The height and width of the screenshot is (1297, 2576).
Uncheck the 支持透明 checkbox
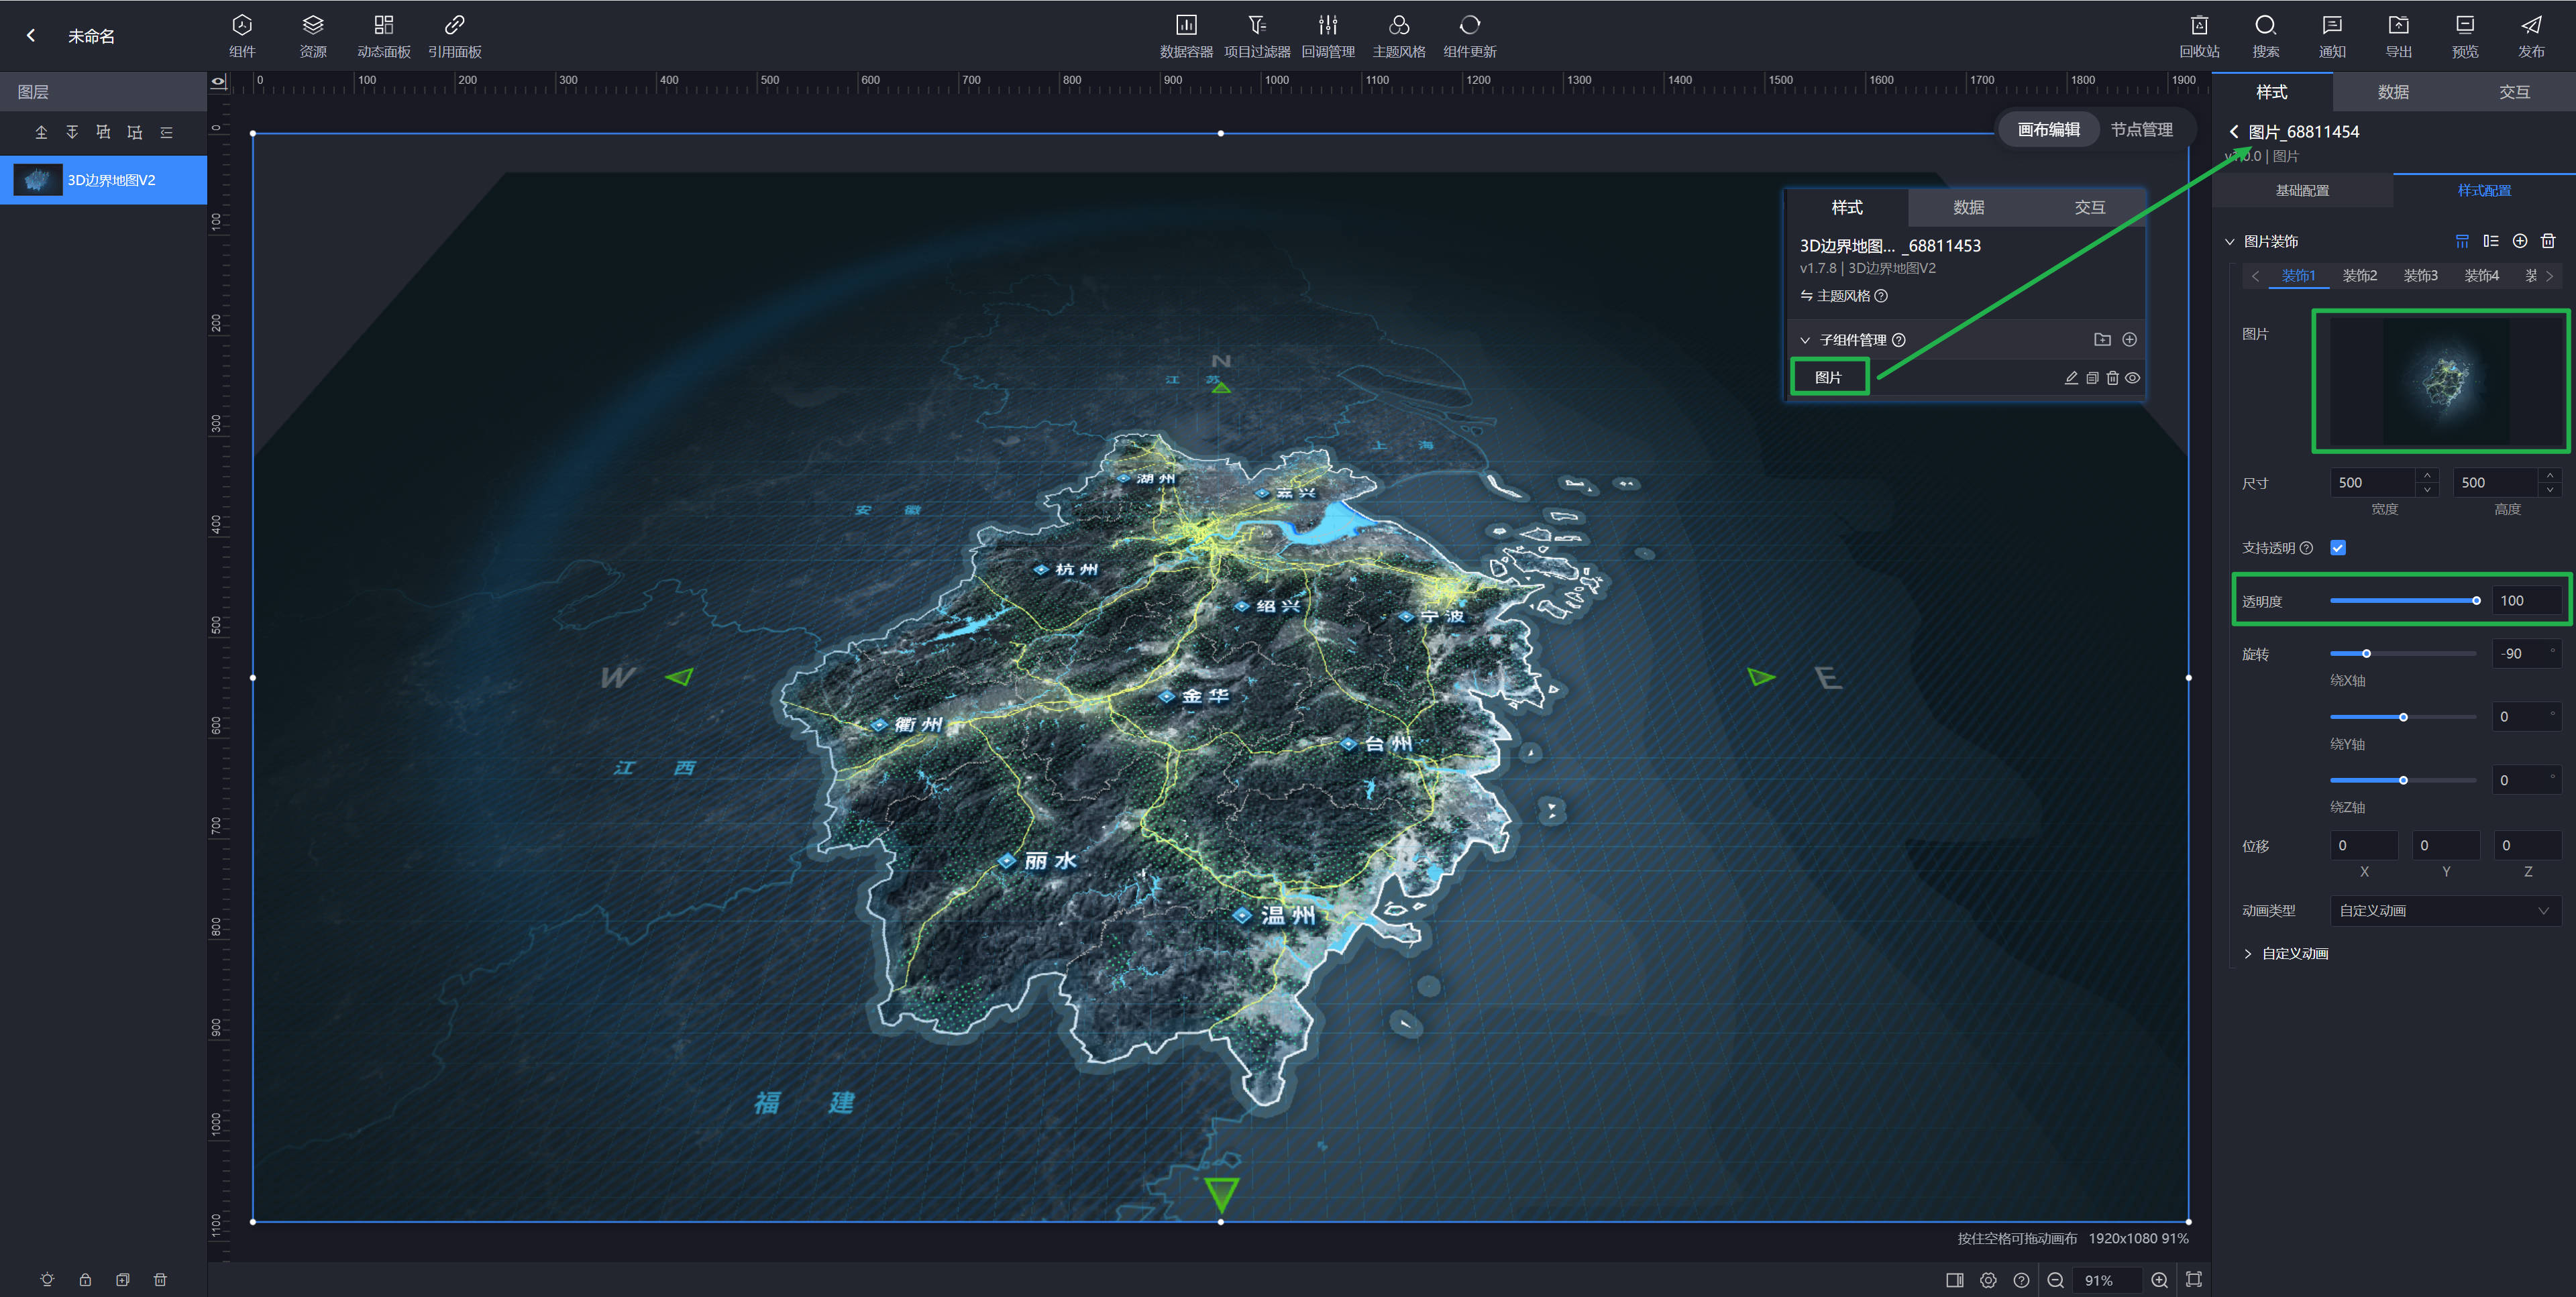(2338, 547)
